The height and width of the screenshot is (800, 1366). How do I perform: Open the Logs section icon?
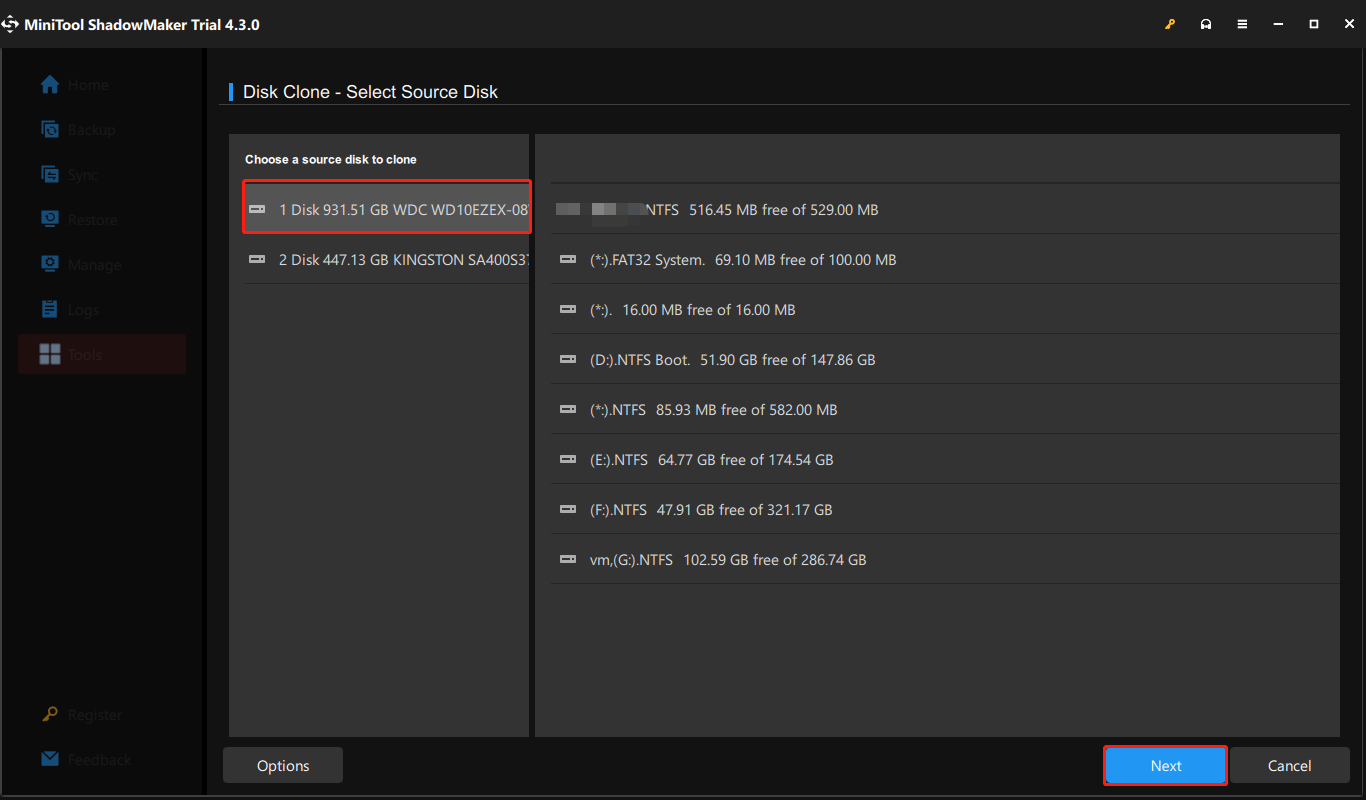coord(49,309)
